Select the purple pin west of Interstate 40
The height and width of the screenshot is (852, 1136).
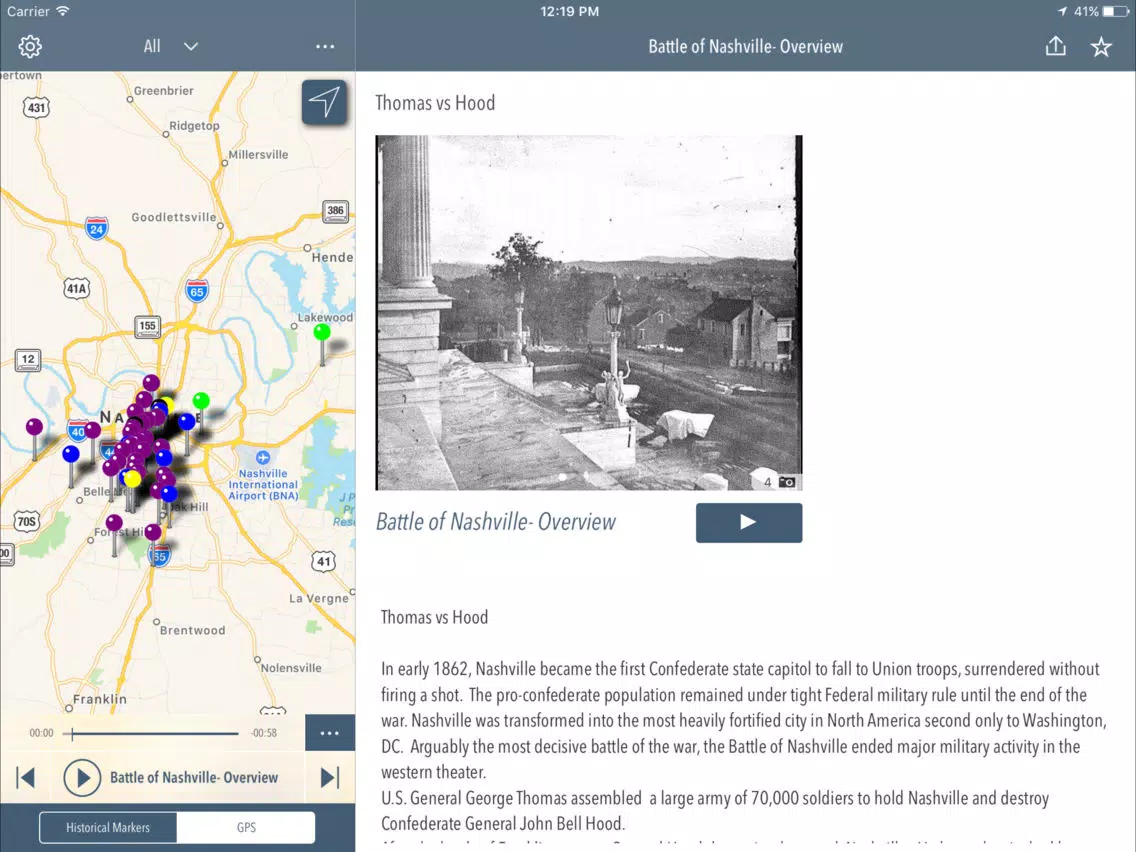point(34,427)
